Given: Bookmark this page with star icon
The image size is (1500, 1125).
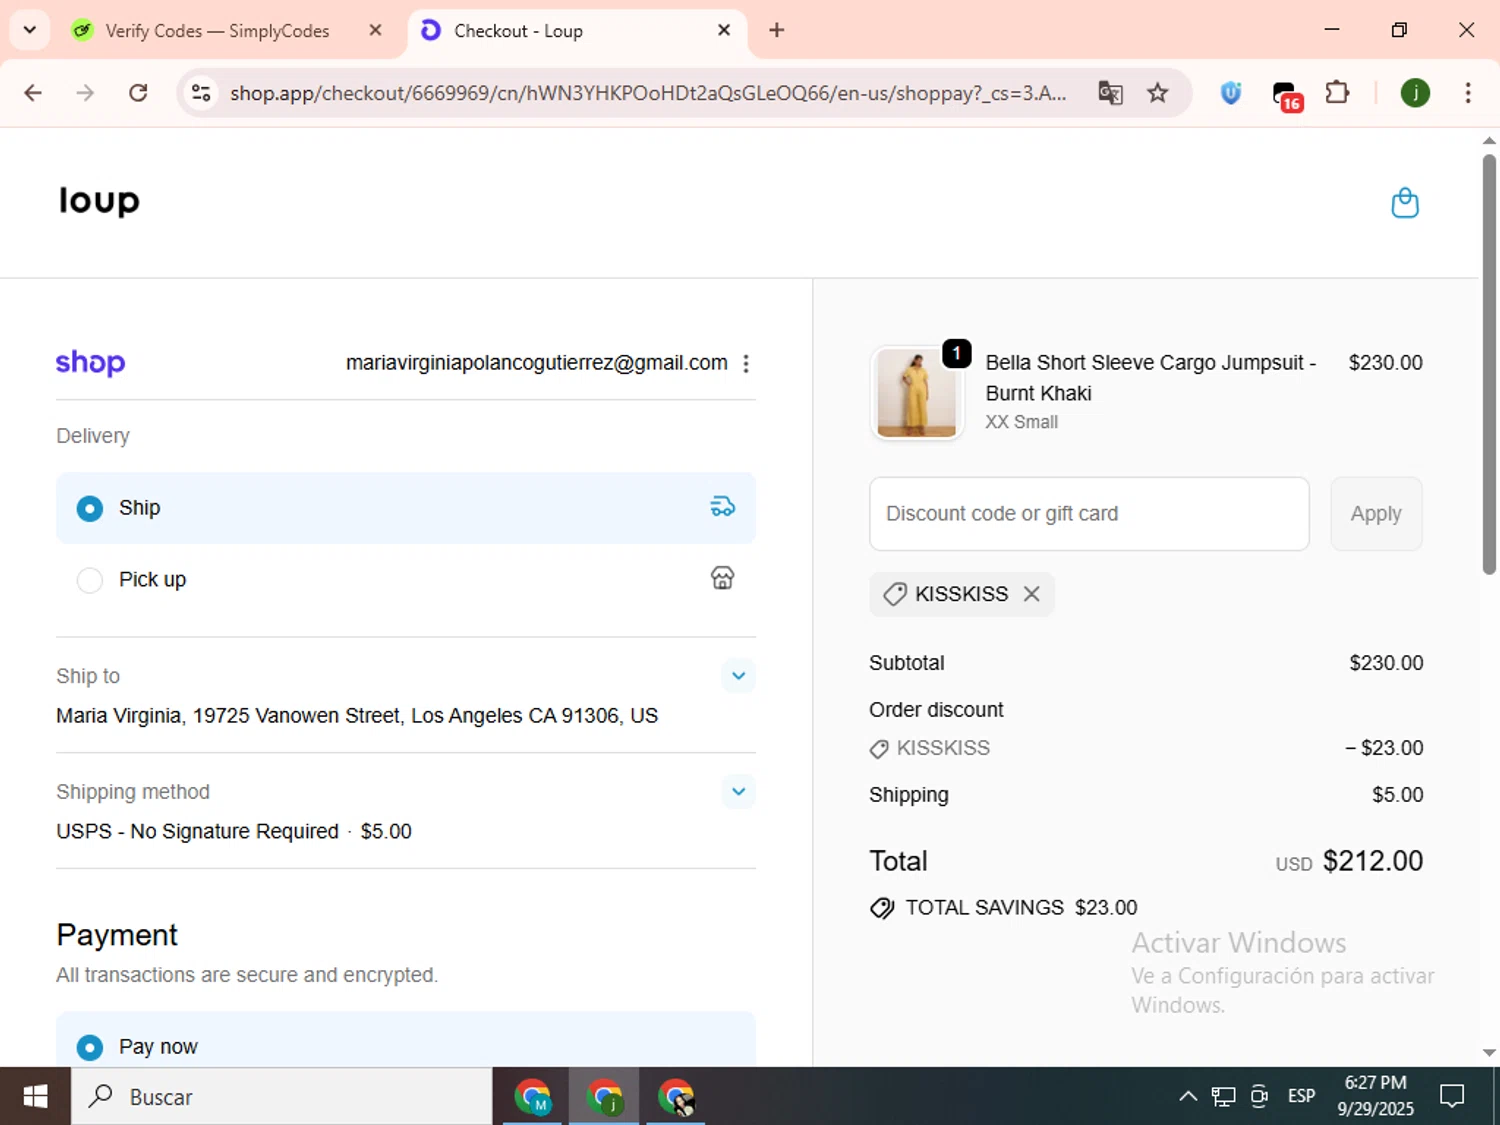Looking at the screenshot, I should (1158, 93).
